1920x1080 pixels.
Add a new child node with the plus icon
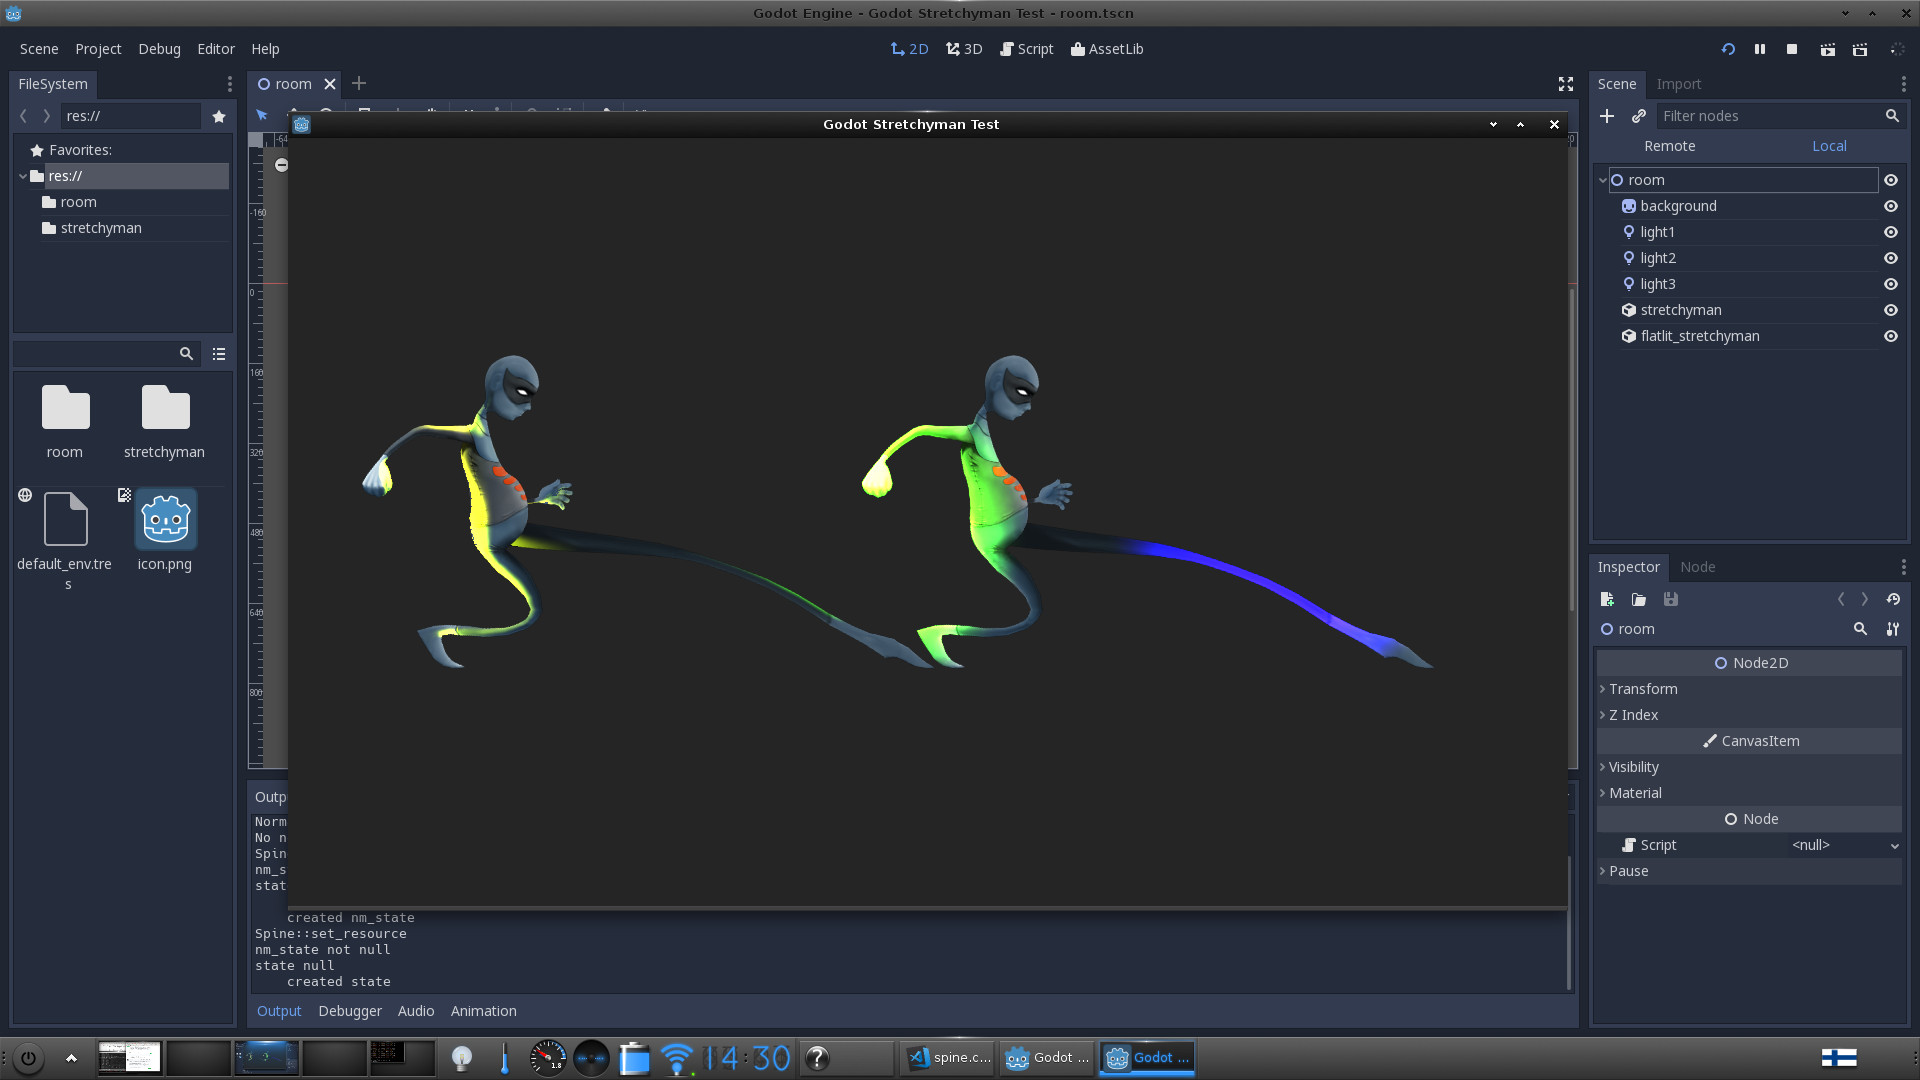coord(1607,116)
